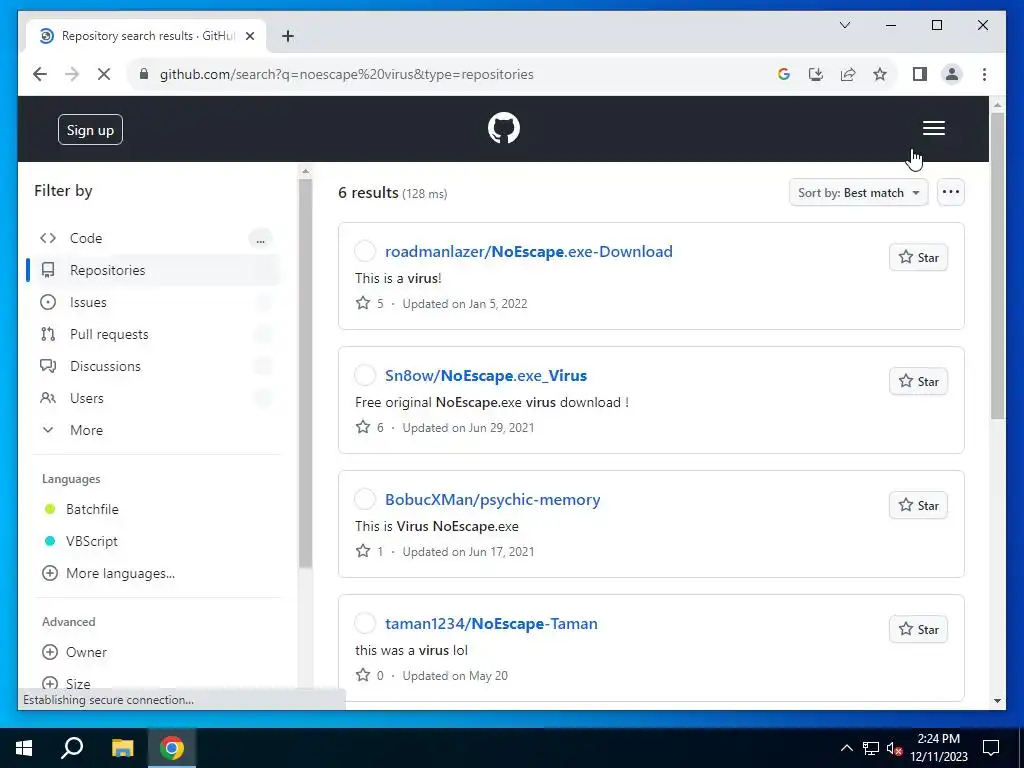Open a new browser tab
Viewport: 1024px width, 768px height.
[x=287, y=36]
